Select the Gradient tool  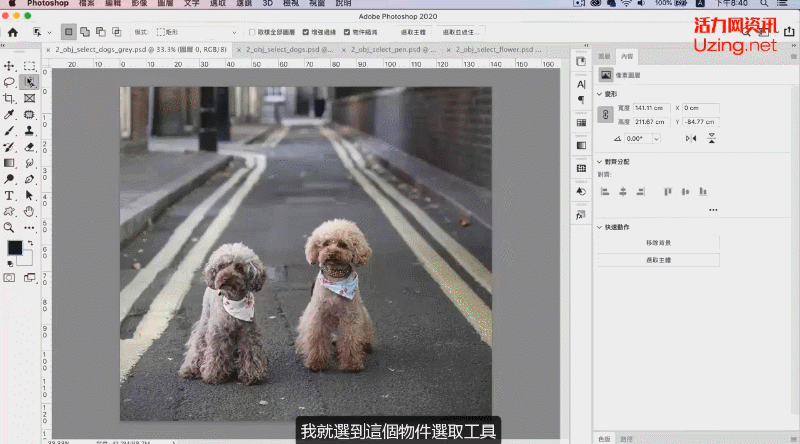point(9,163)
